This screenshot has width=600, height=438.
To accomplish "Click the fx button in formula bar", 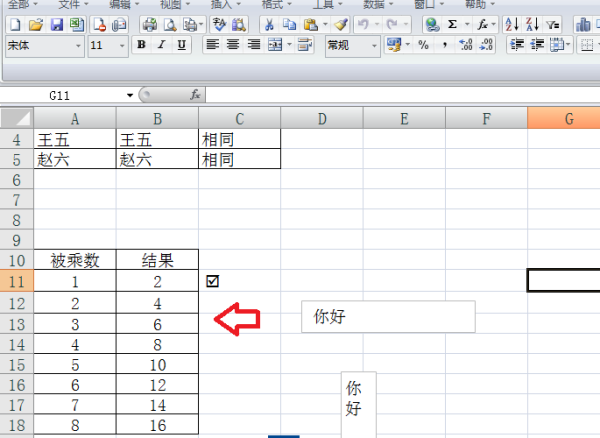I will point(195,94).
